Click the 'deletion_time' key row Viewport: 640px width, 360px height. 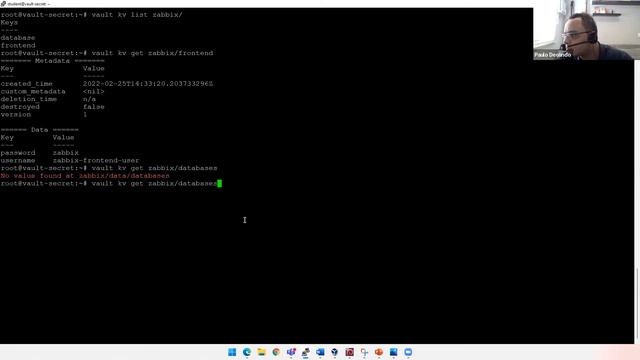[48, 99]
